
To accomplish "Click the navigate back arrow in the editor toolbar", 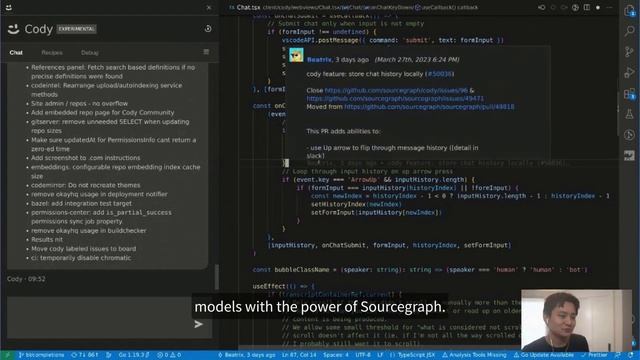I will click(542, 7).
